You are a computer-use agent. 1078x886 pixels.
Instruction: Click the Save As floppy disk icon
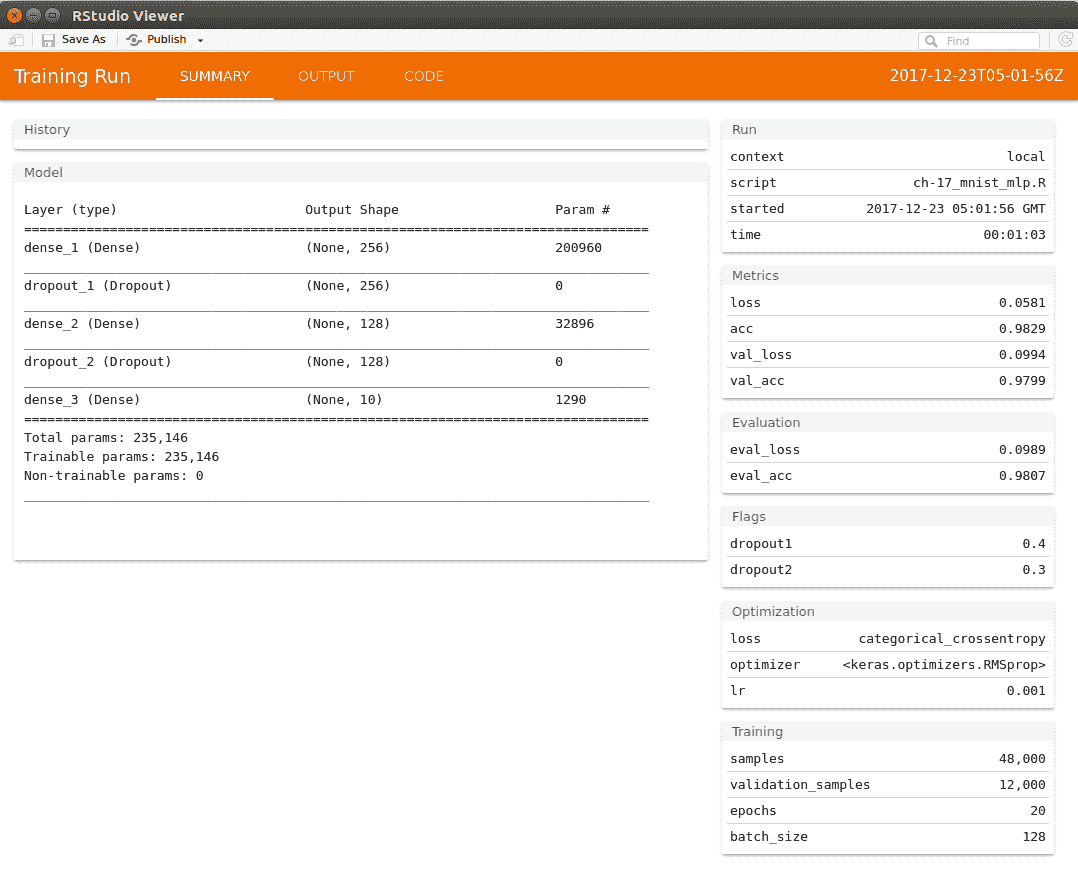[48, 41]
